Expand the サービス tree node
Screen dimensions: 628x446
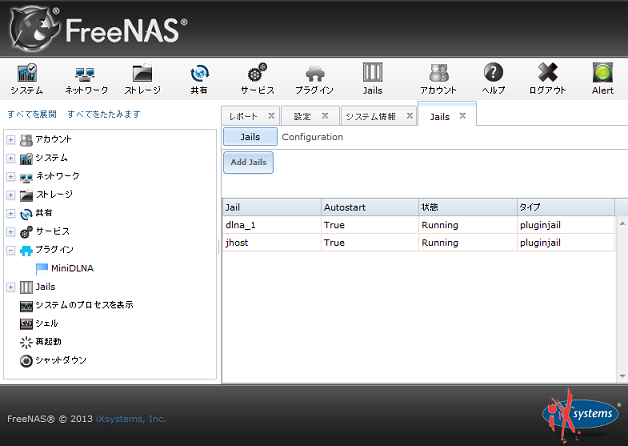[11, 232]
